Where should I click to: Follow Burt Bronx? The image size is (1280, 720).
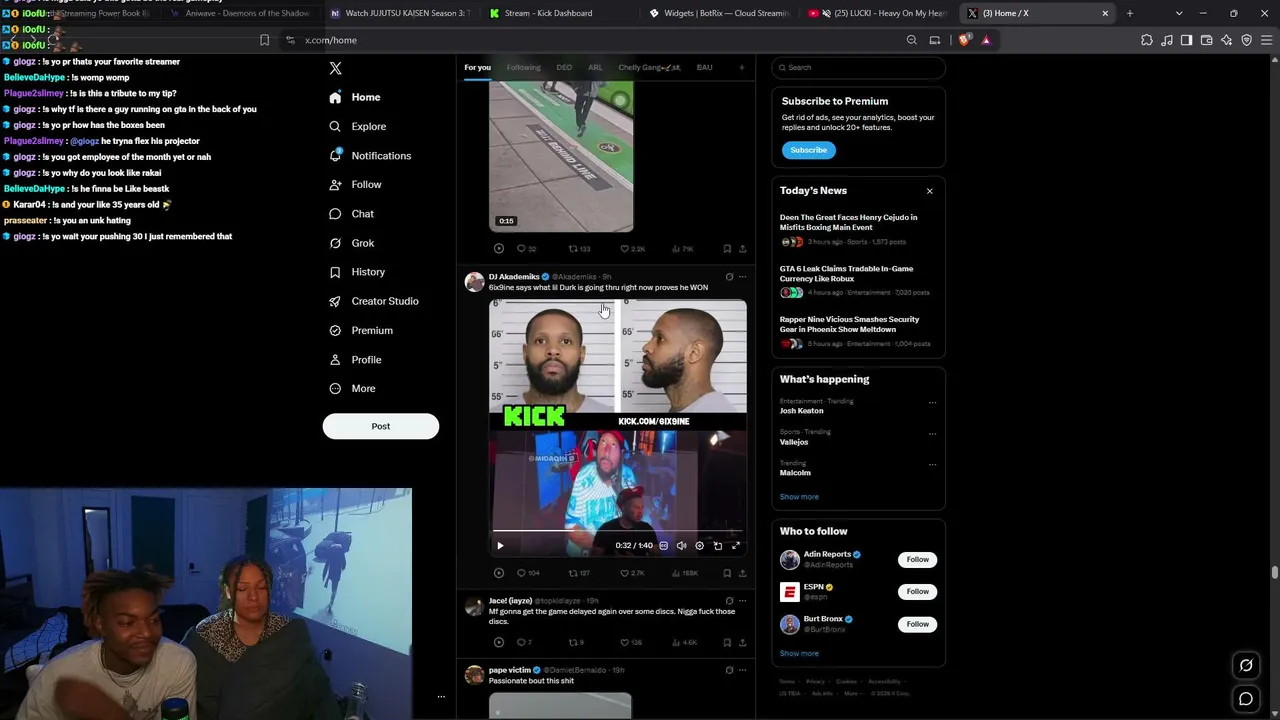(x=918, y=624)
